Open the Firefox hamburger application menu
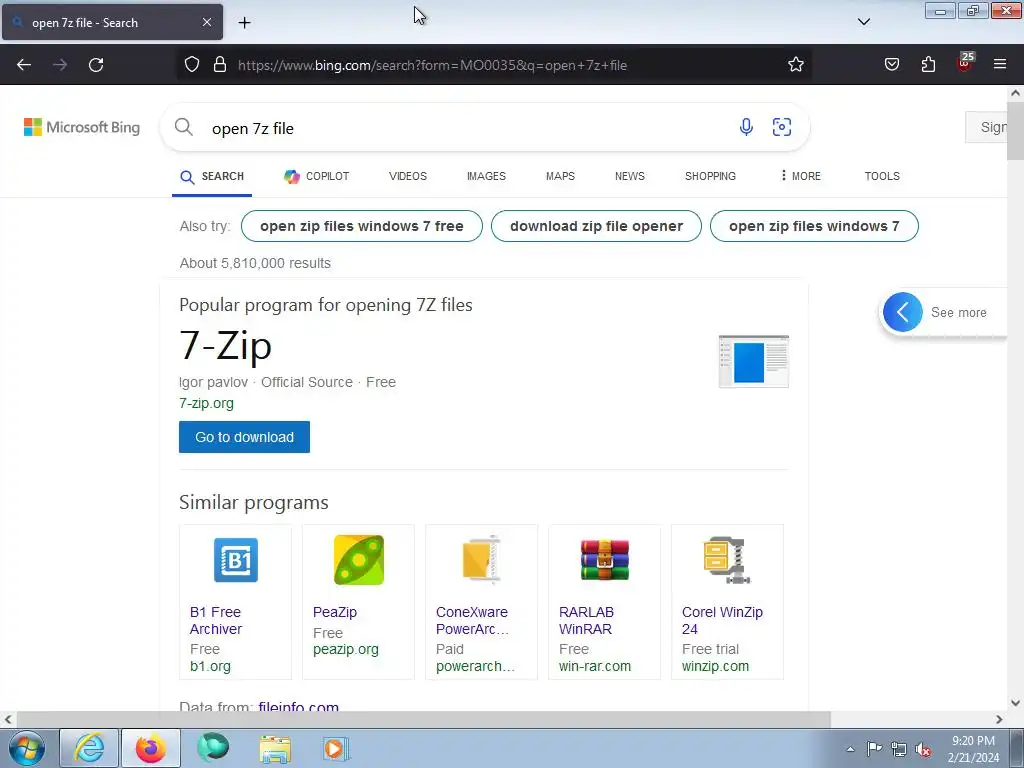This screenshot has height=768, width=1024. (x=1000, y=65)
